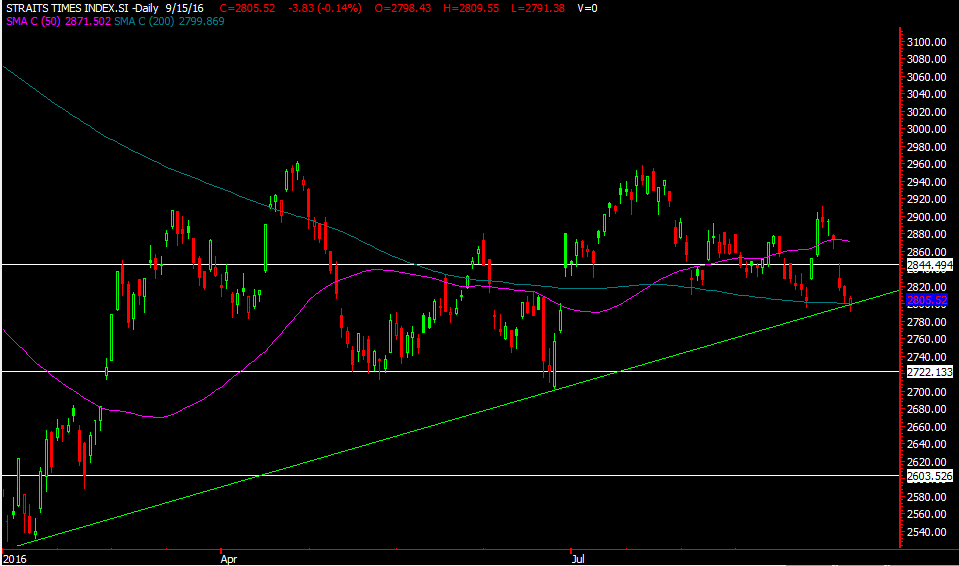This screenshot has height=566, width=959.
Task: Click the 2722.133 horizontal line price label
Action: tap(930, 372)
